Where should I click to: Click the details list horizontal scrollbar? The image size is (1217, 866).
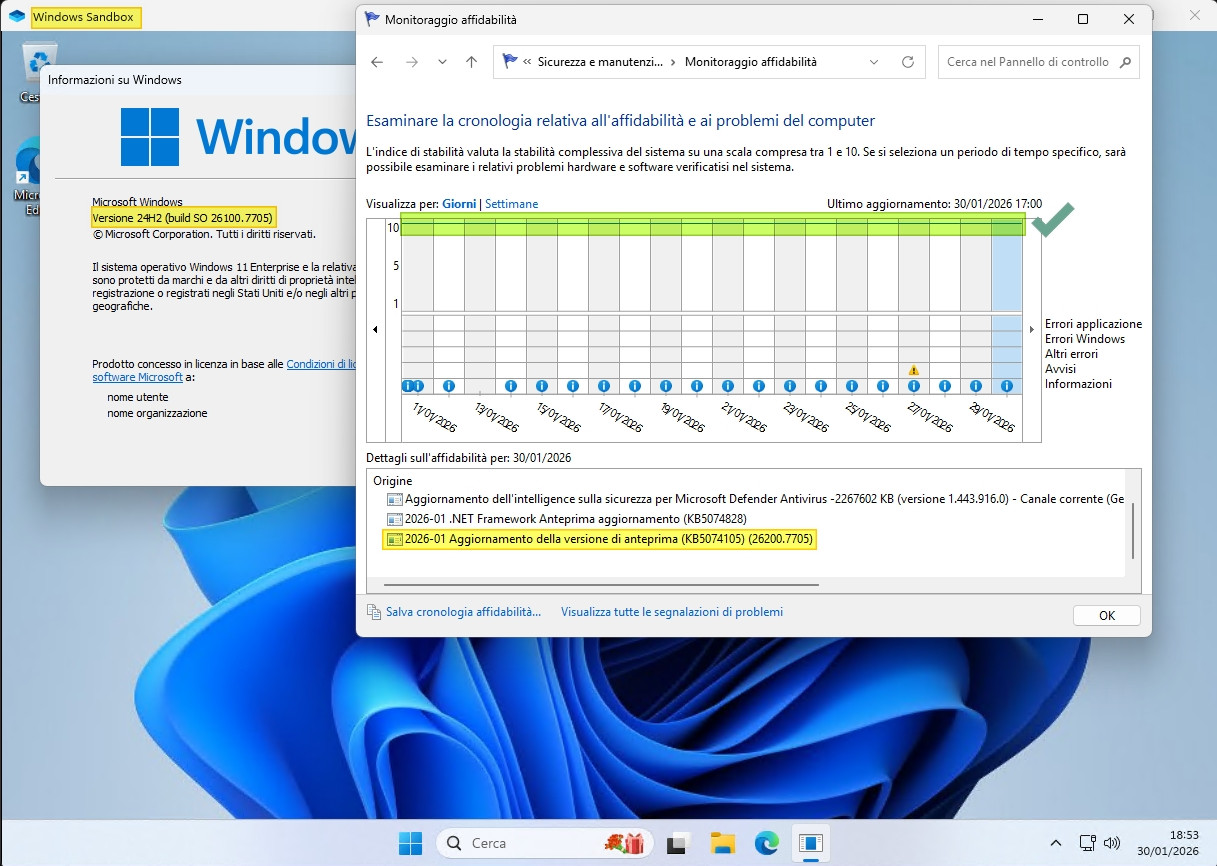pyautogui.click(x=600, y=584)
